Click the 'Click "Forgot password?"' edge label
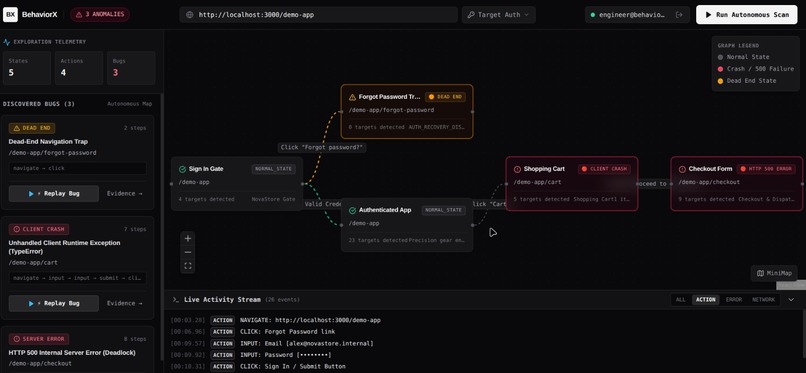 click(322, 147)
